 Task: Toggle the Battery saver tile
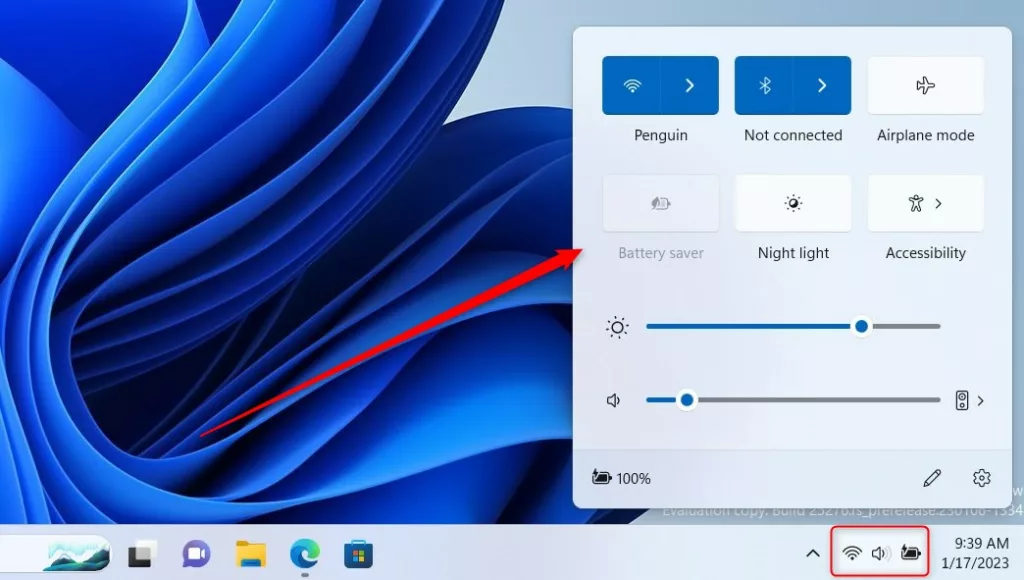pyautogui.click(x=661, y=203)
